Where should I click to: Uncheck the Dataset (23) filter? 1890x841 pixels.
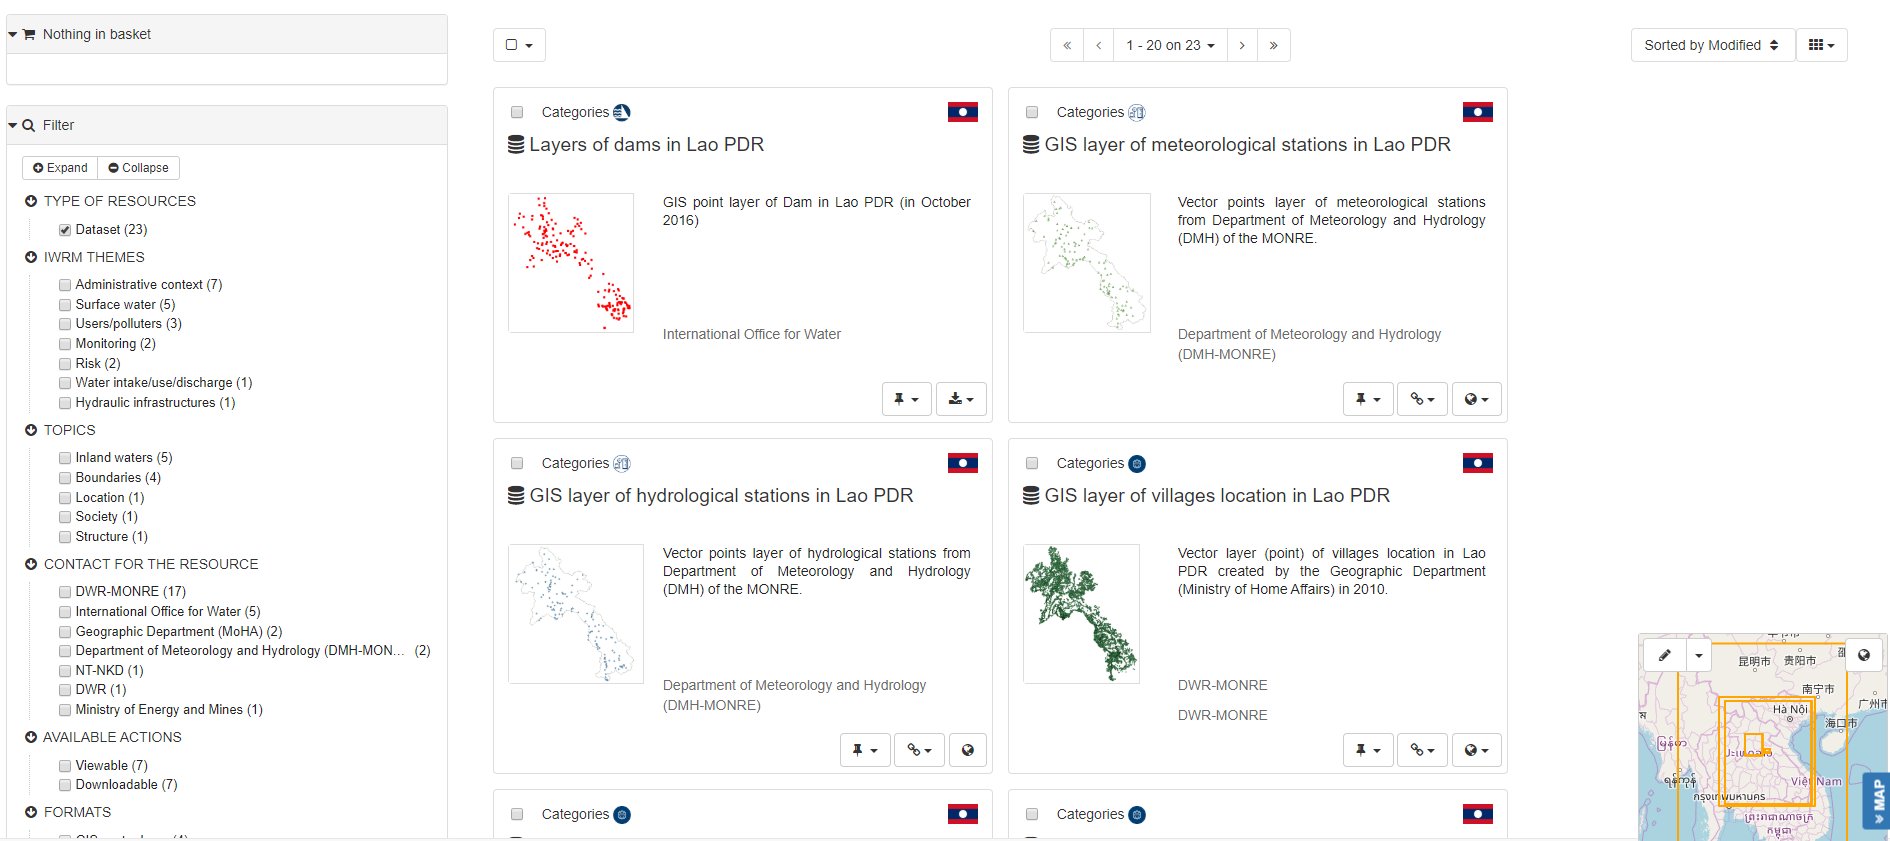click(65, 230)
